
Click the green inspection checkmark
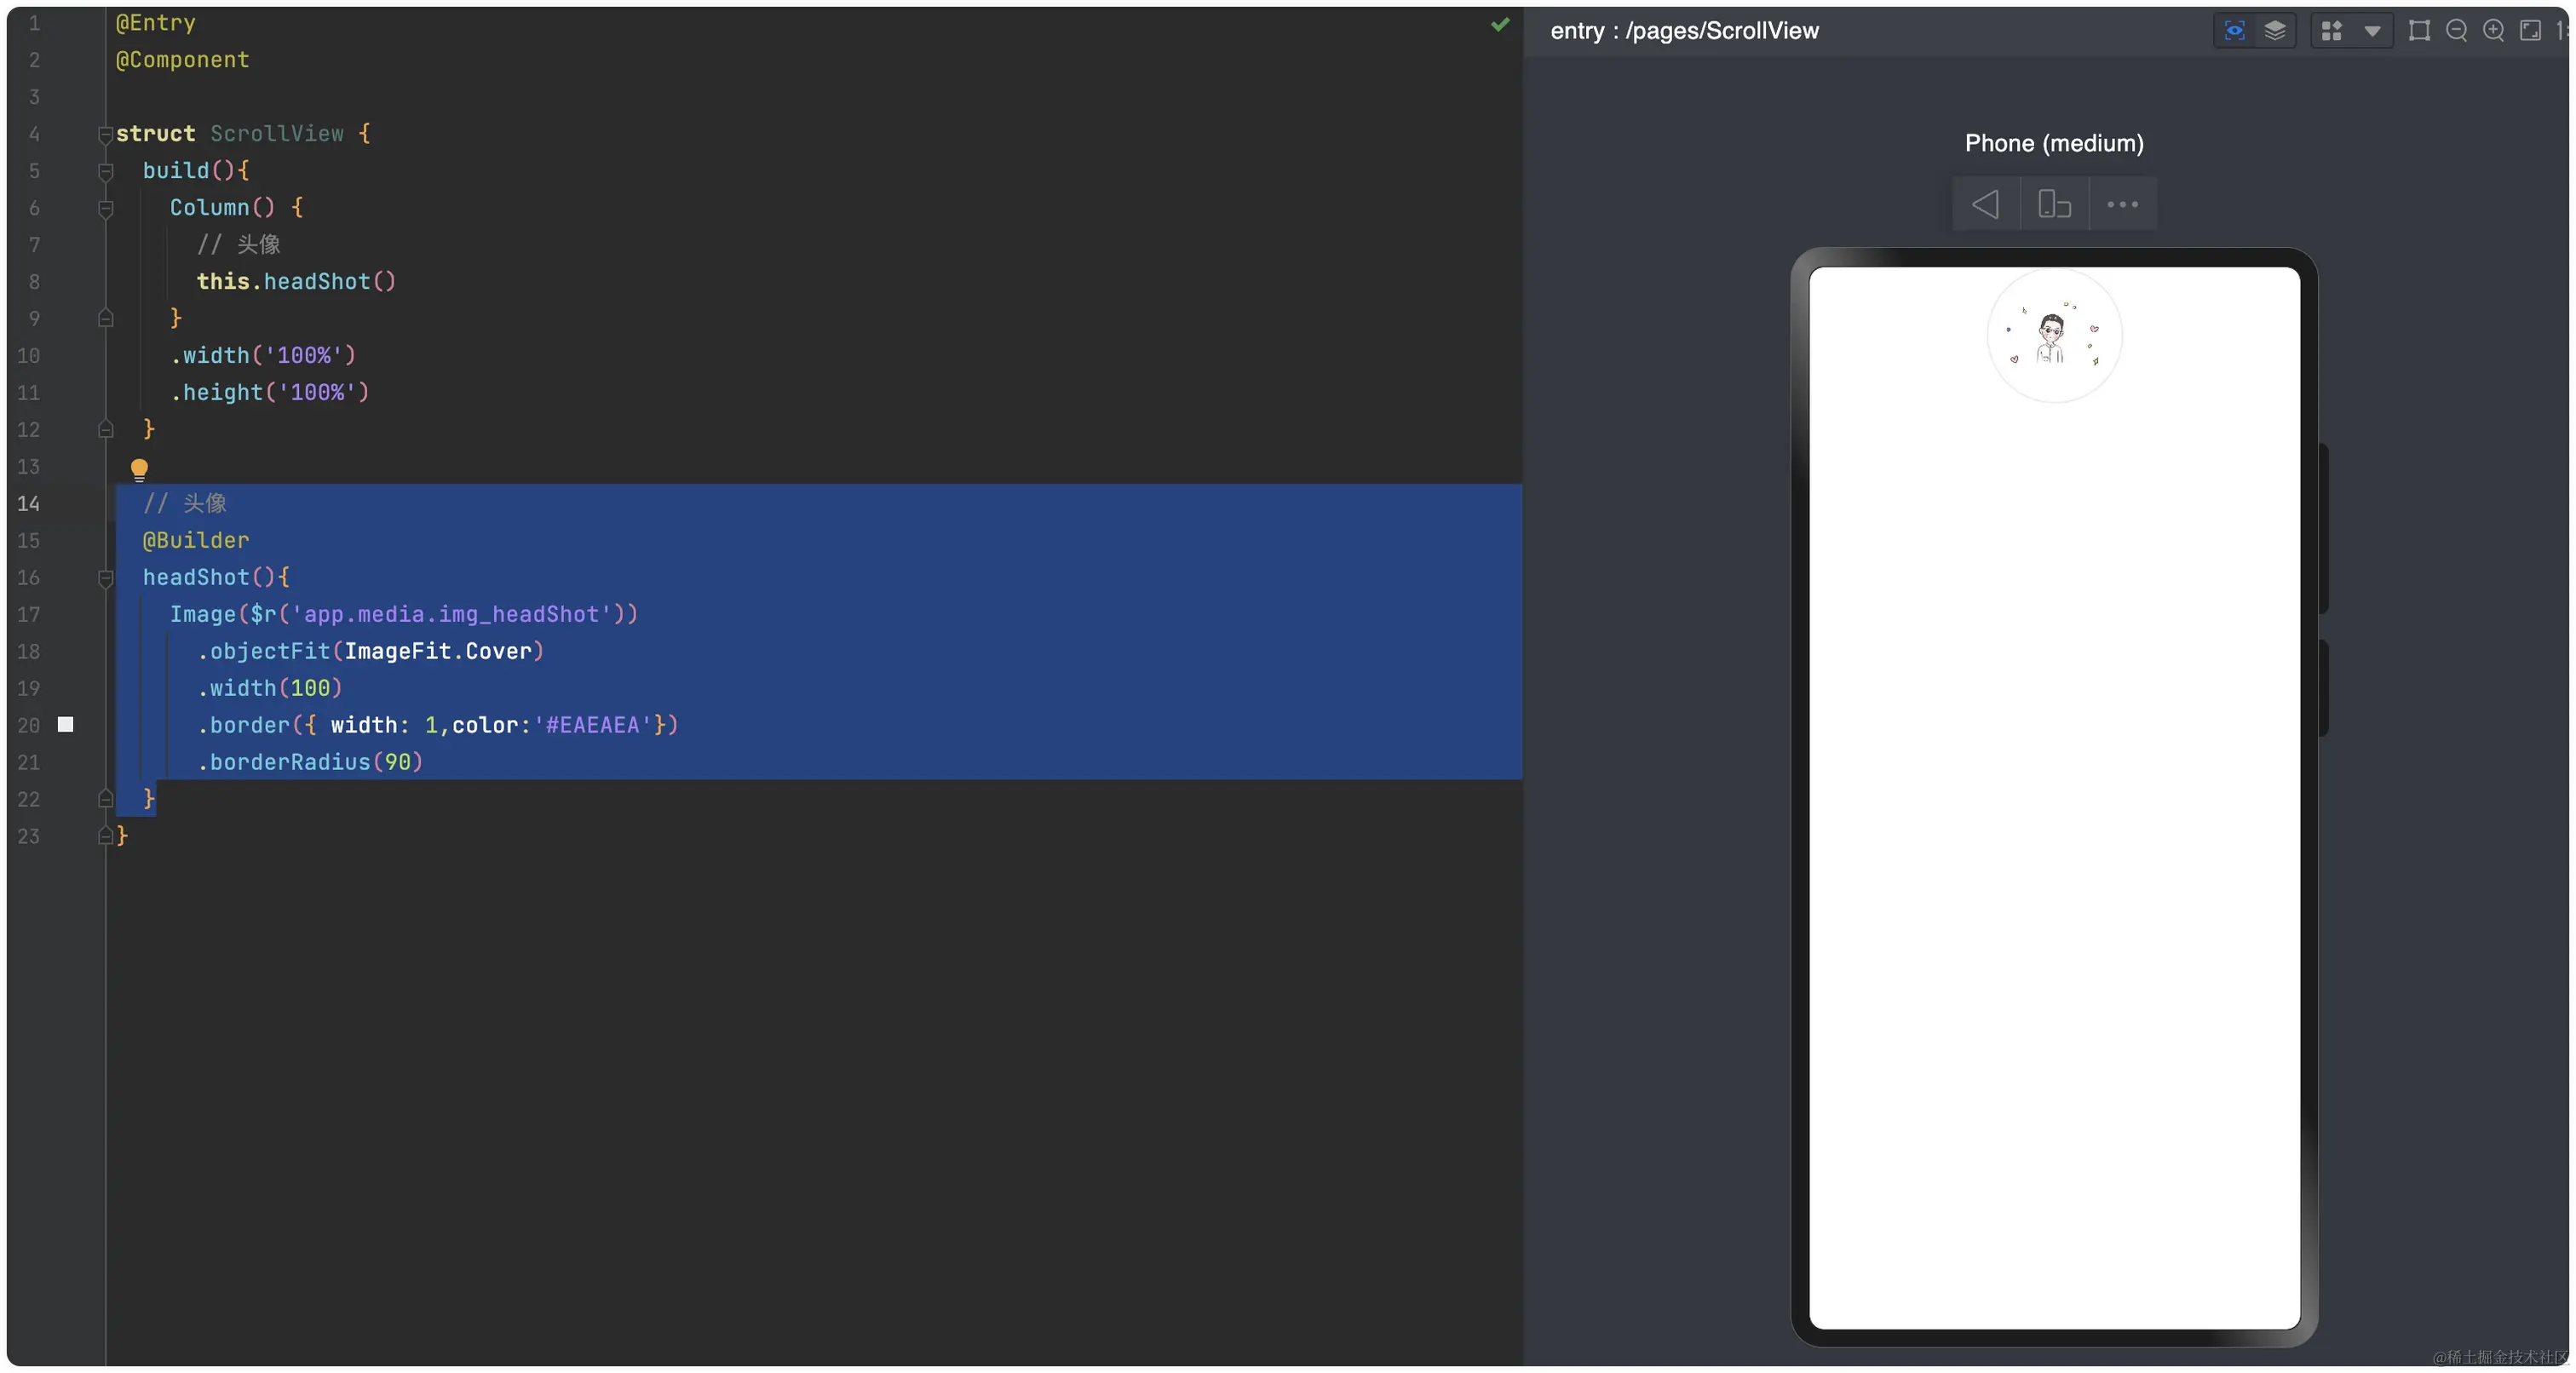point(1500,24)
